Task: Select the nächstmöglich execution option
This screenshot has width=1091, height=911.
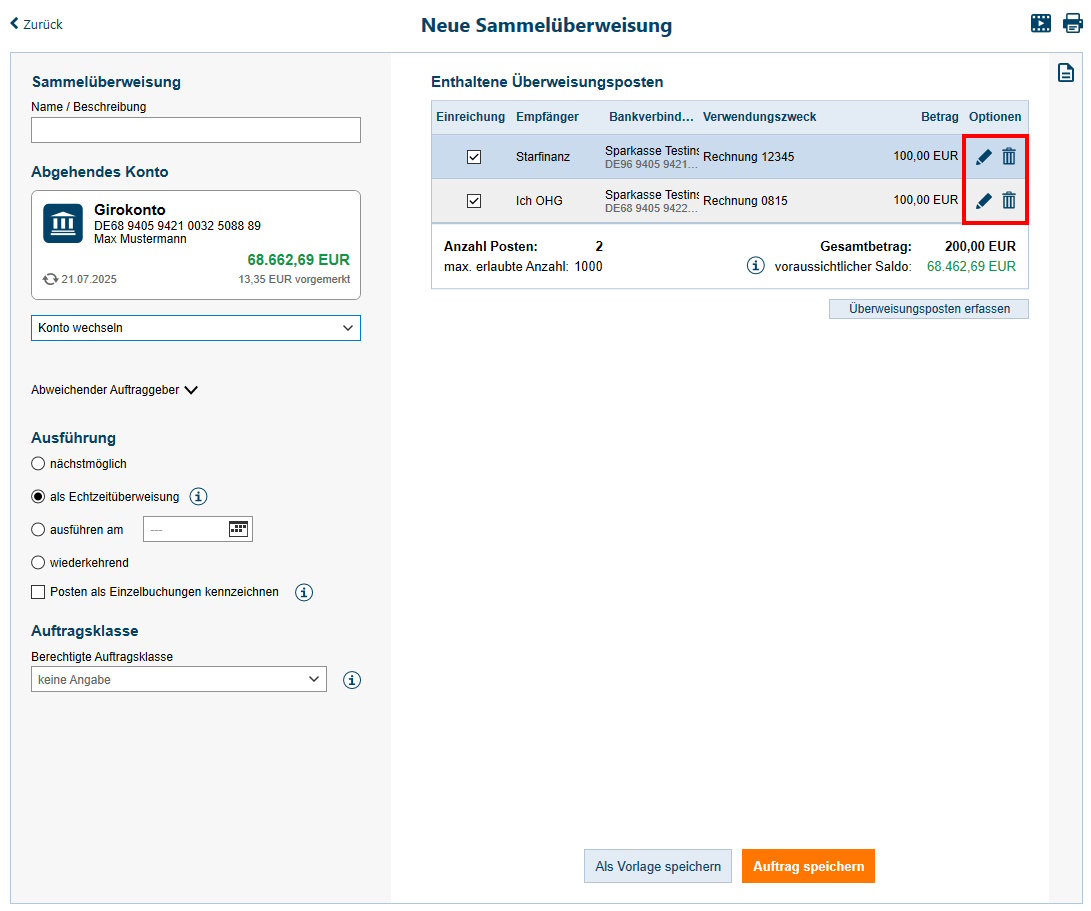Action: (x=39, y=464)
